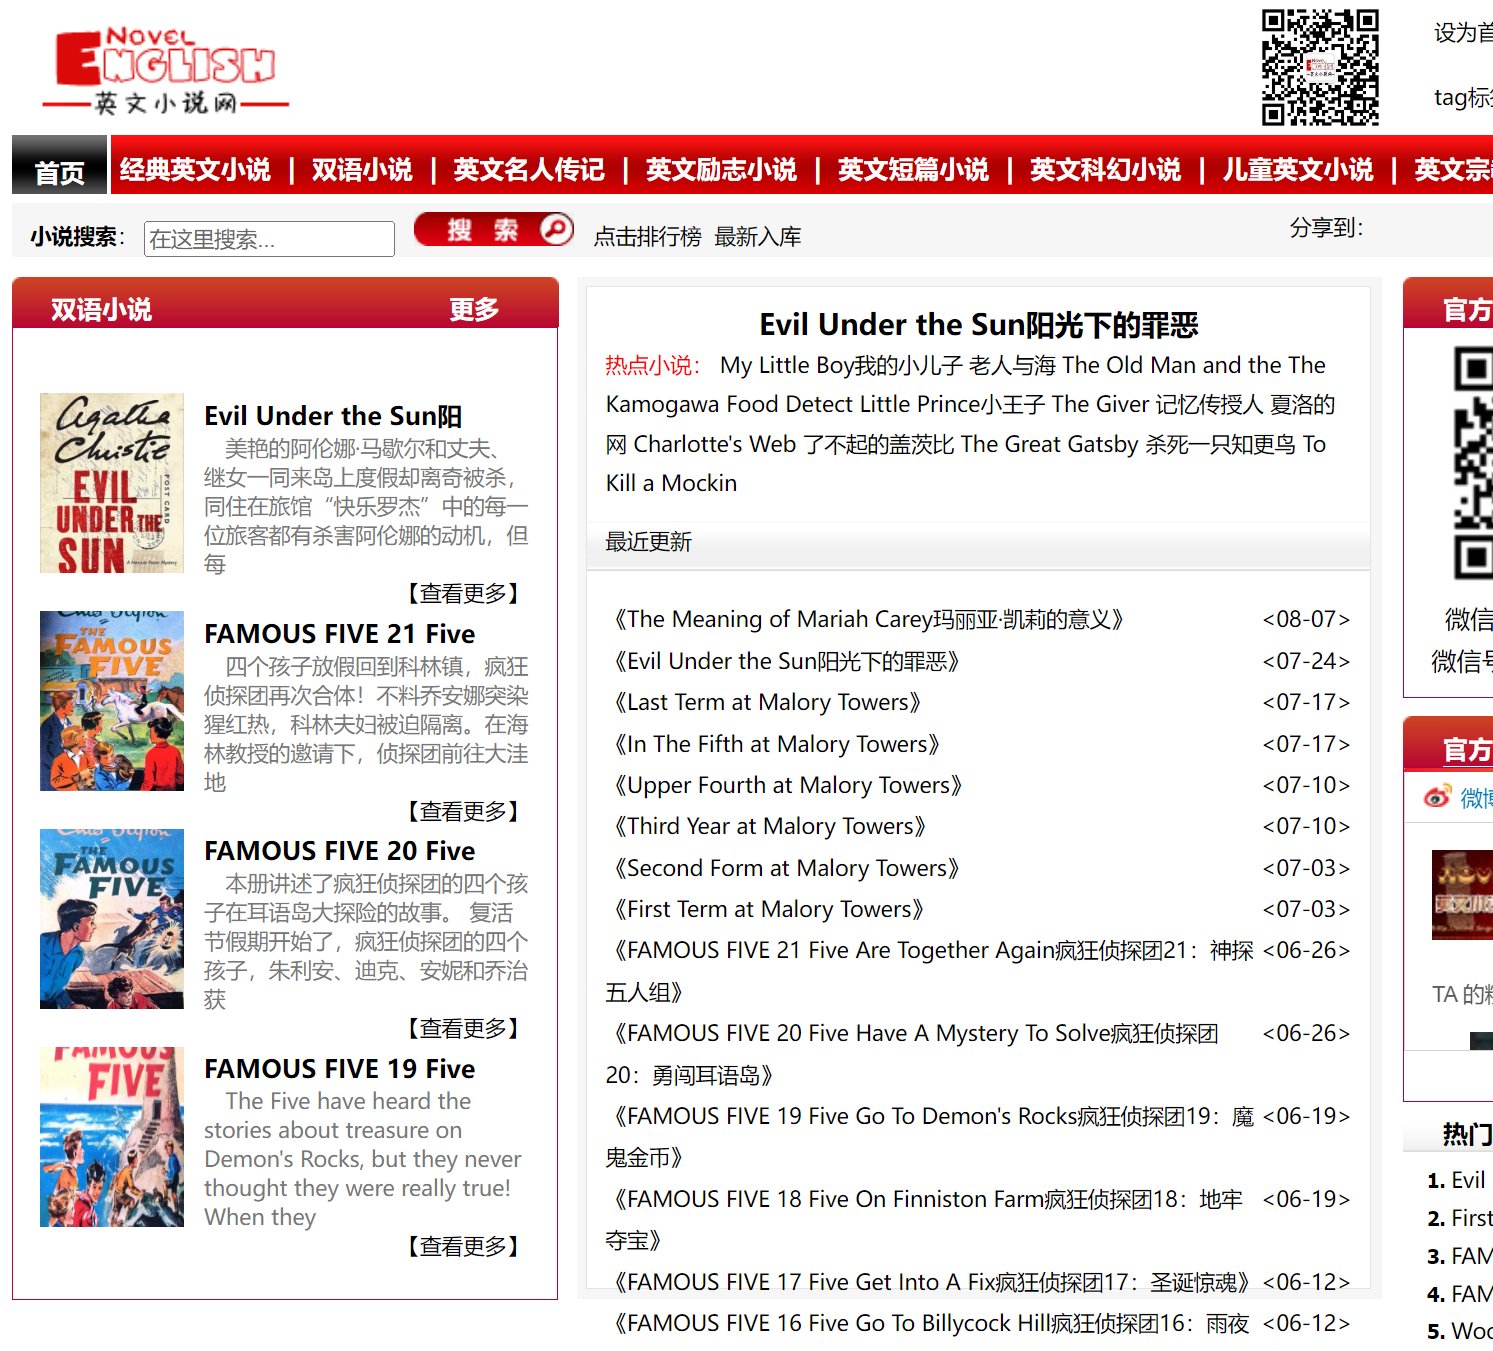Click 查看更多 under FAMOUS FIVE 20 Five
This screenshot has width=1493, height=1351.
click(463, 1029)
